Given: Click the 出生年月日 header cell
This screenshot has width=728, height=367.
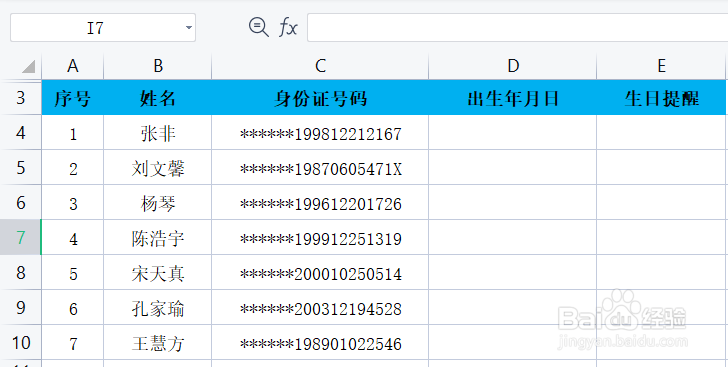Looking at the screenshot, I should (513, 98).
